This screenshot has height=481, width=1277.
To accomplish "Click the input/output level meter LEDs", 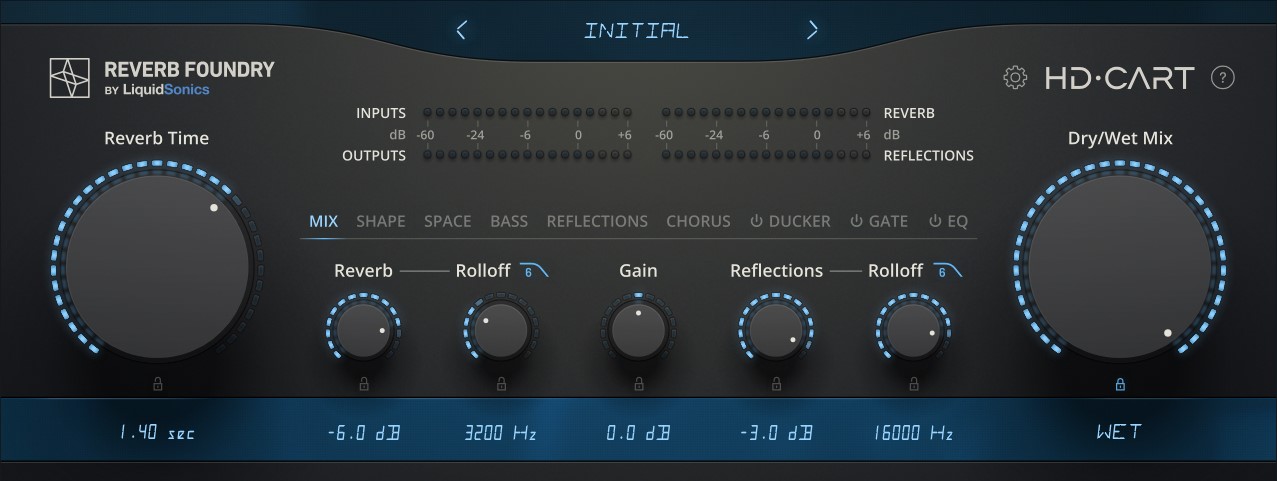I will click(x=526, y=134).
